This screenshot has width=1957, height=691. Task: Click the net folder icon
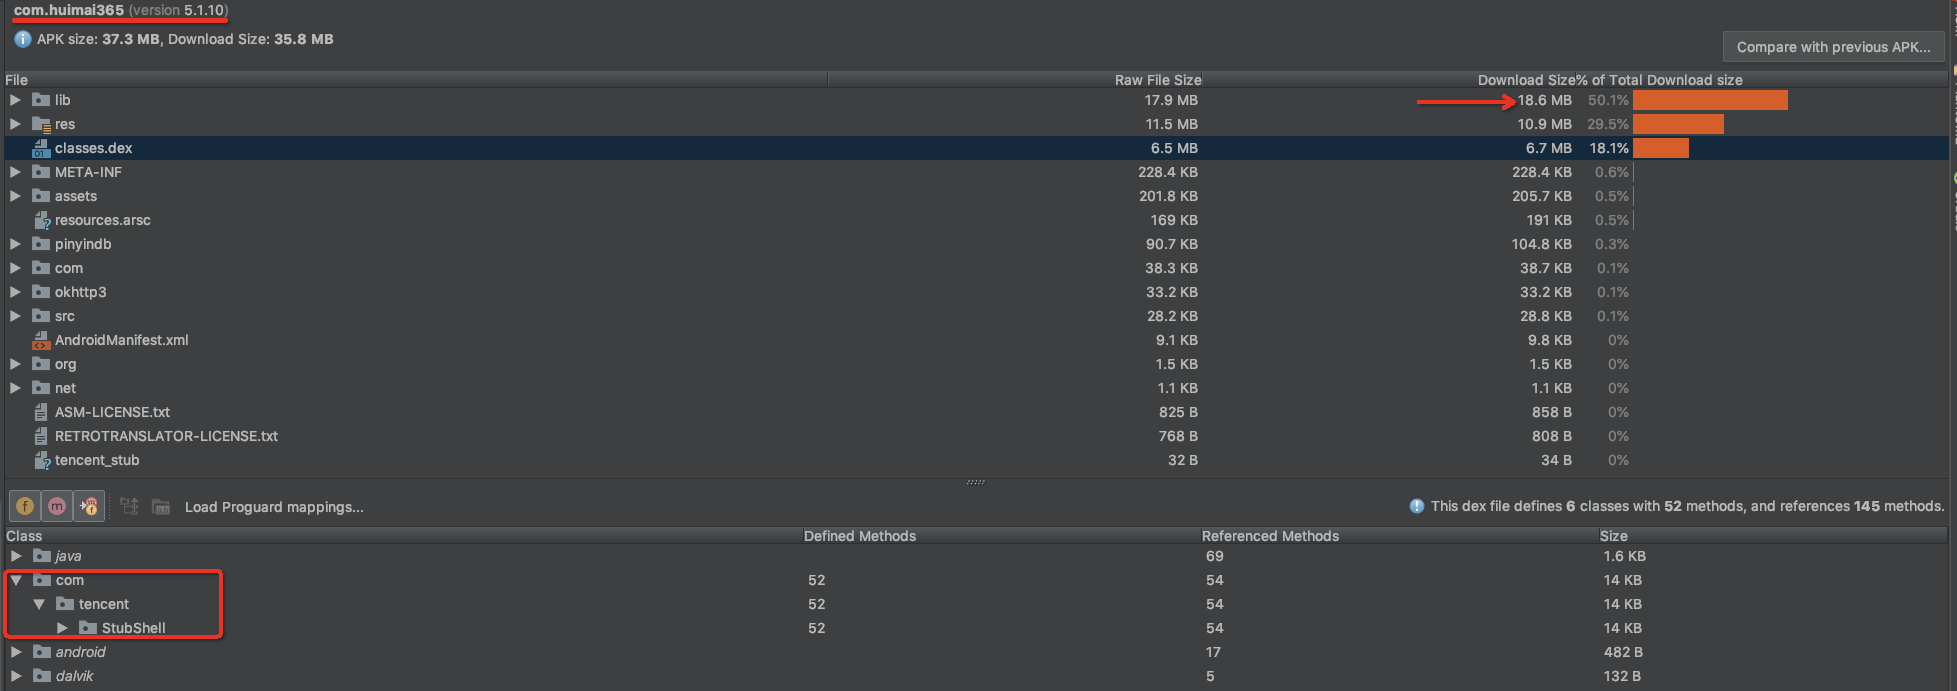pyautogui.click(x=41, y=388)
